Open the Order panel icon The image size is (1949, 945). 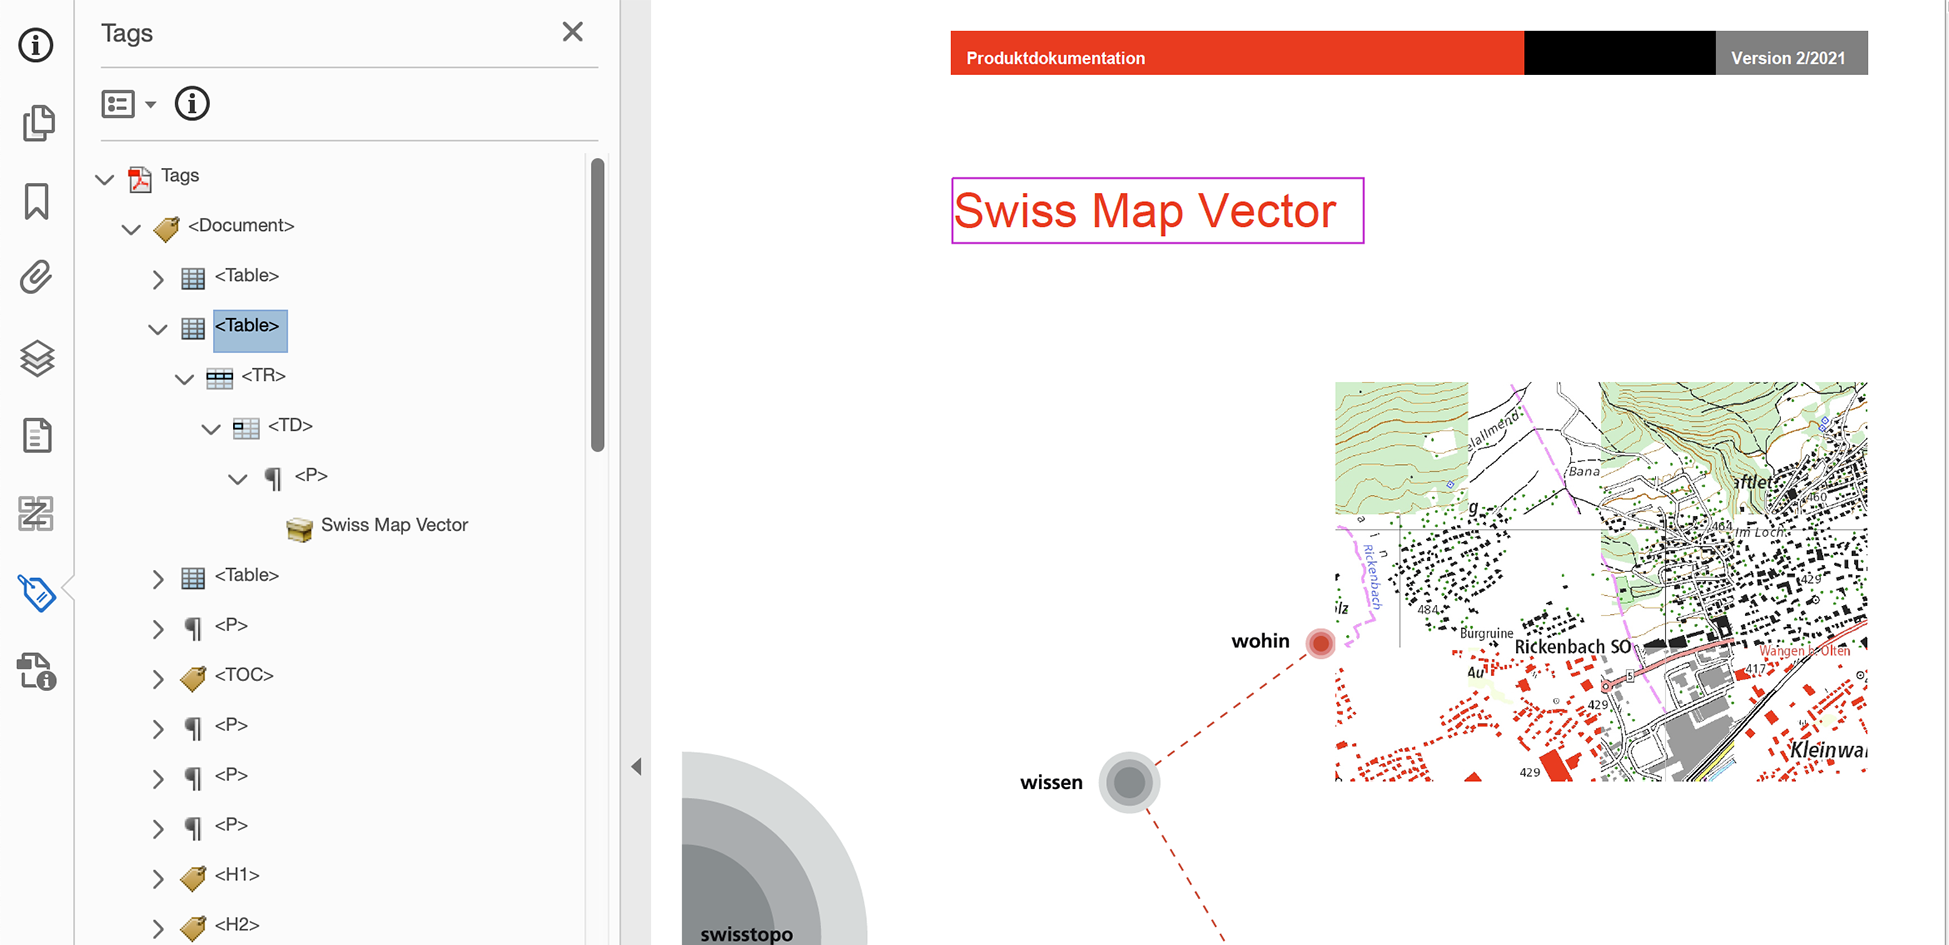pos(37,514)
